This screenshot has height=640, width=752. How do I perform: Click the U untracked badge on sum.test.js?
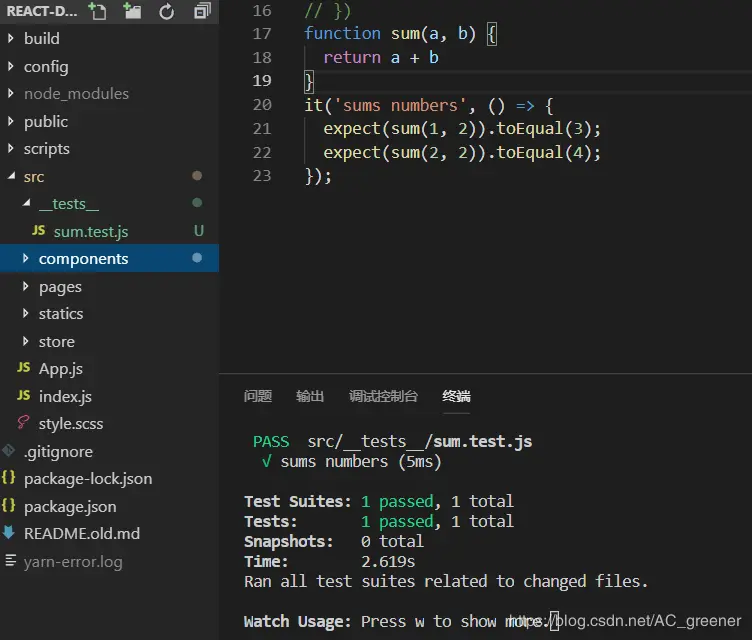click(x=199, y=231)
